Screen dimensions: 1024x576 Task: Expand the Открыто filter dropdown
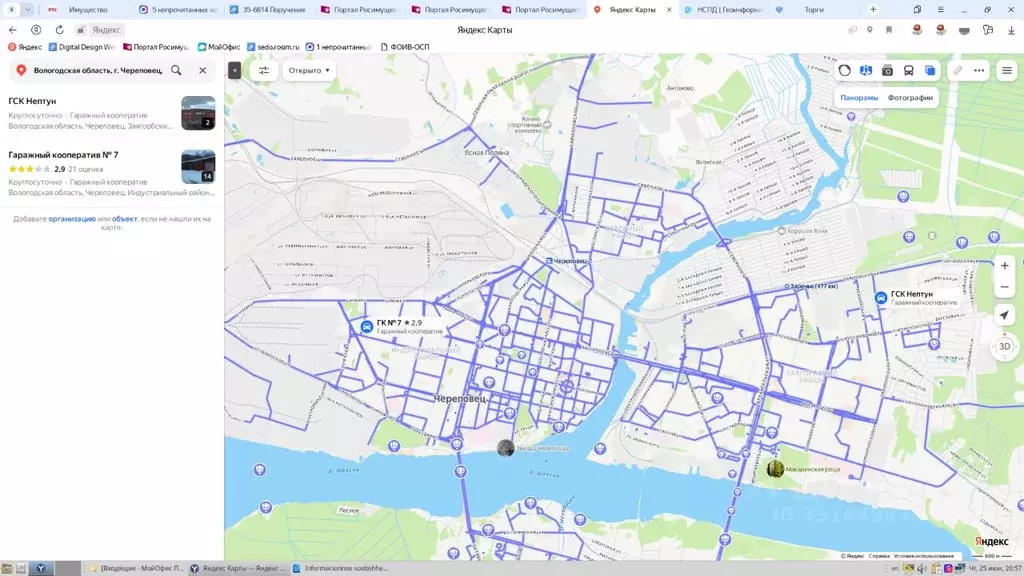309,71
